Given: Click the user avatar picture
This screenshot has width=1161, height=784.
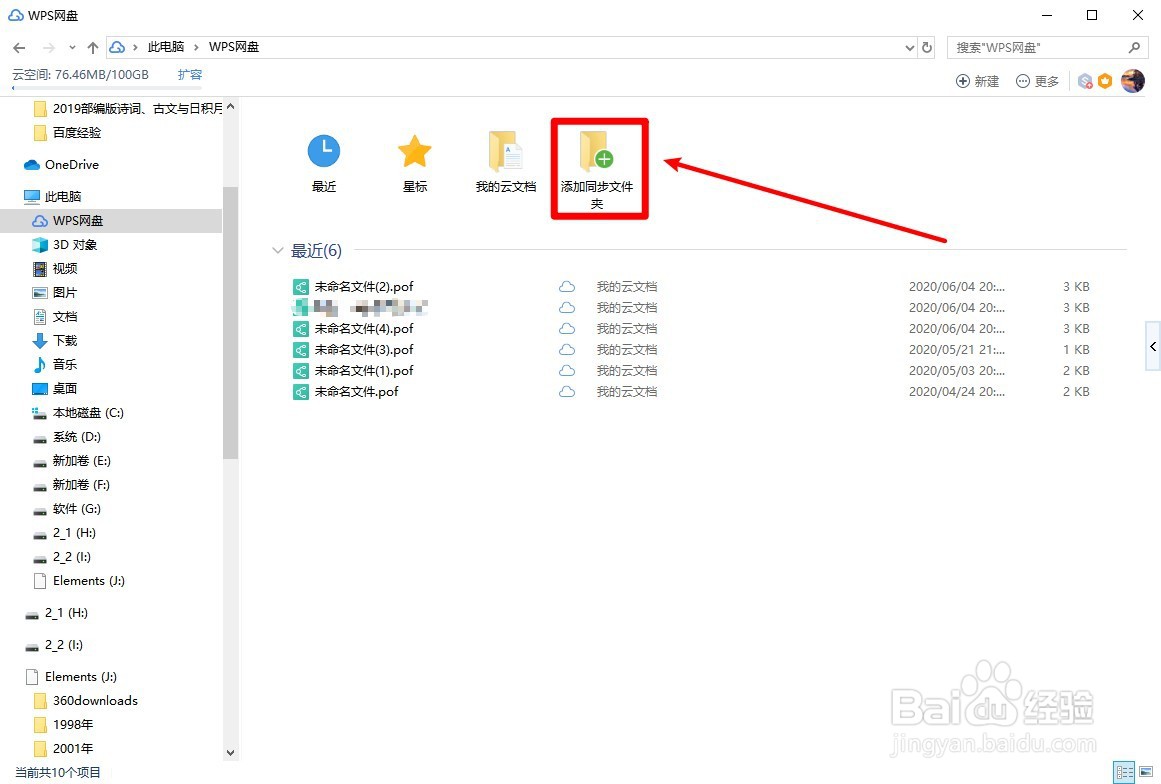Looking at the screenshot, I should tap(1133, 81).
